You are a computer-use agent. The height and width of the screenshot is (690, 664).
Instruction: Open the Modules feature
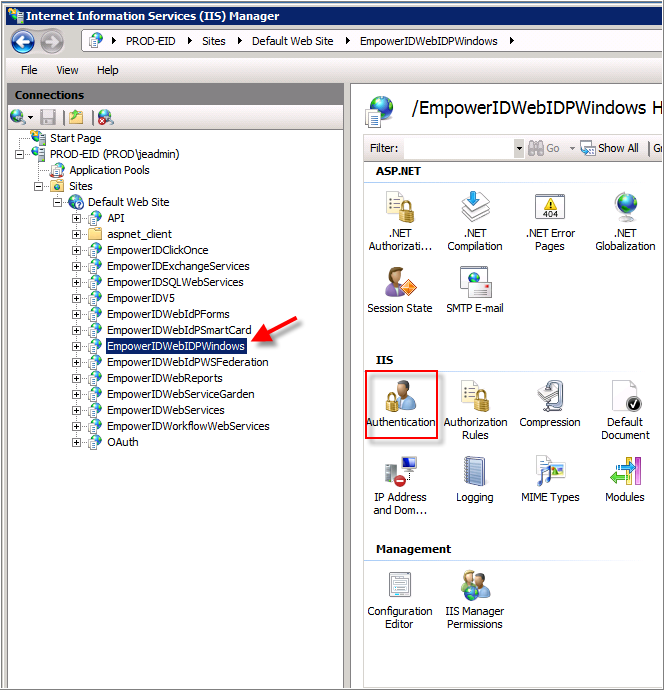click(x=625, y=479)
